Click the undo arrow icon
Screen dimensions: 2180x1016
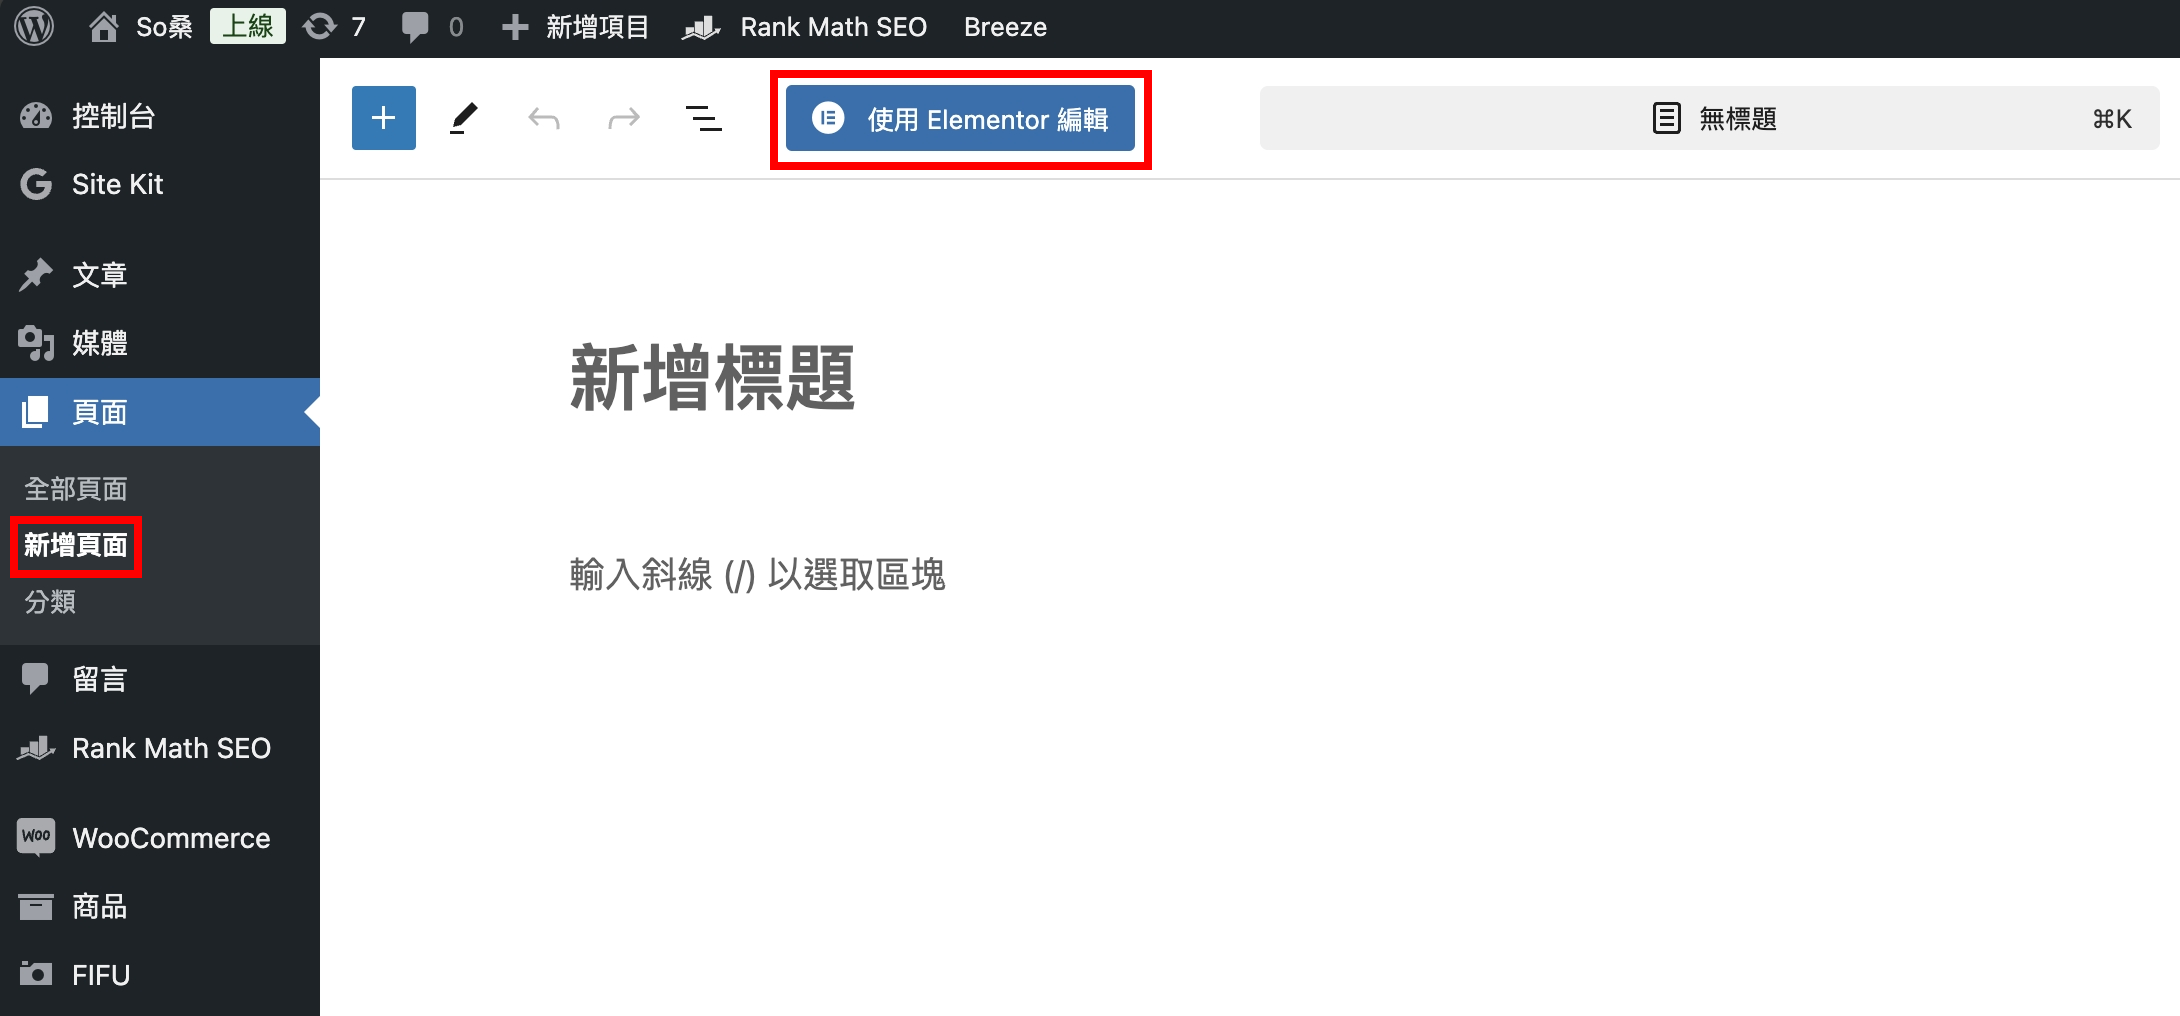point(543,119)
